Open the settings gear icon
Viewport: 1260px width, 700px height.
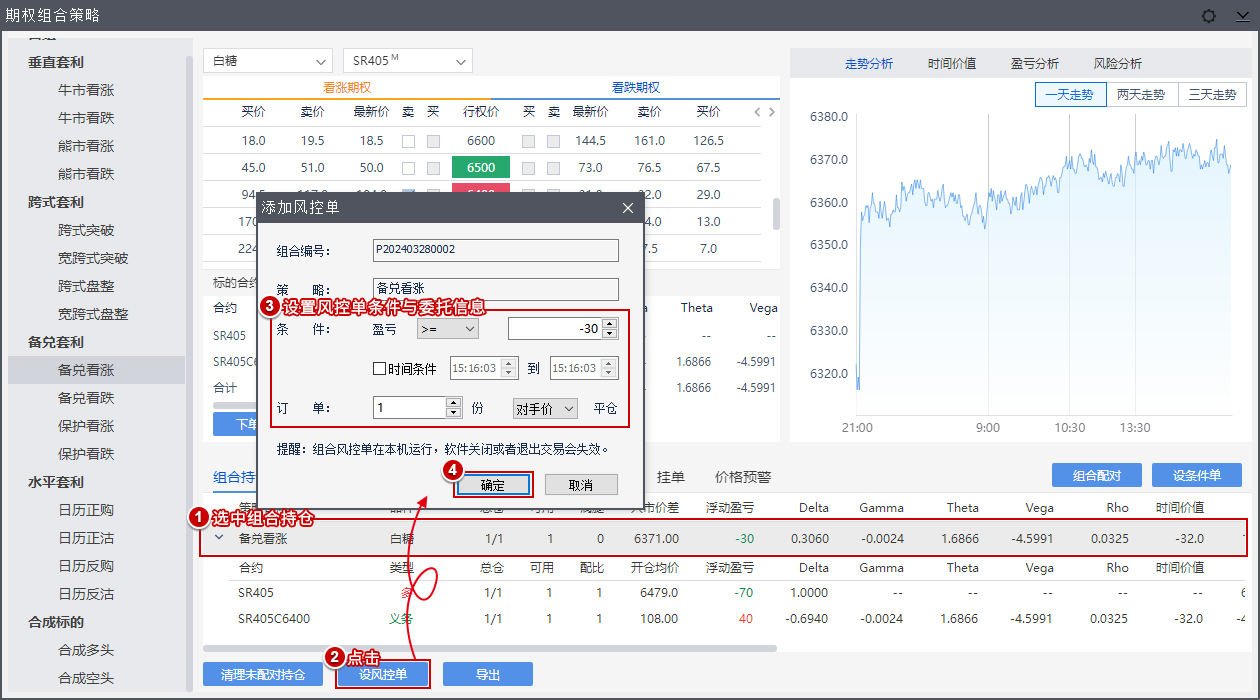click(1208, 15)
